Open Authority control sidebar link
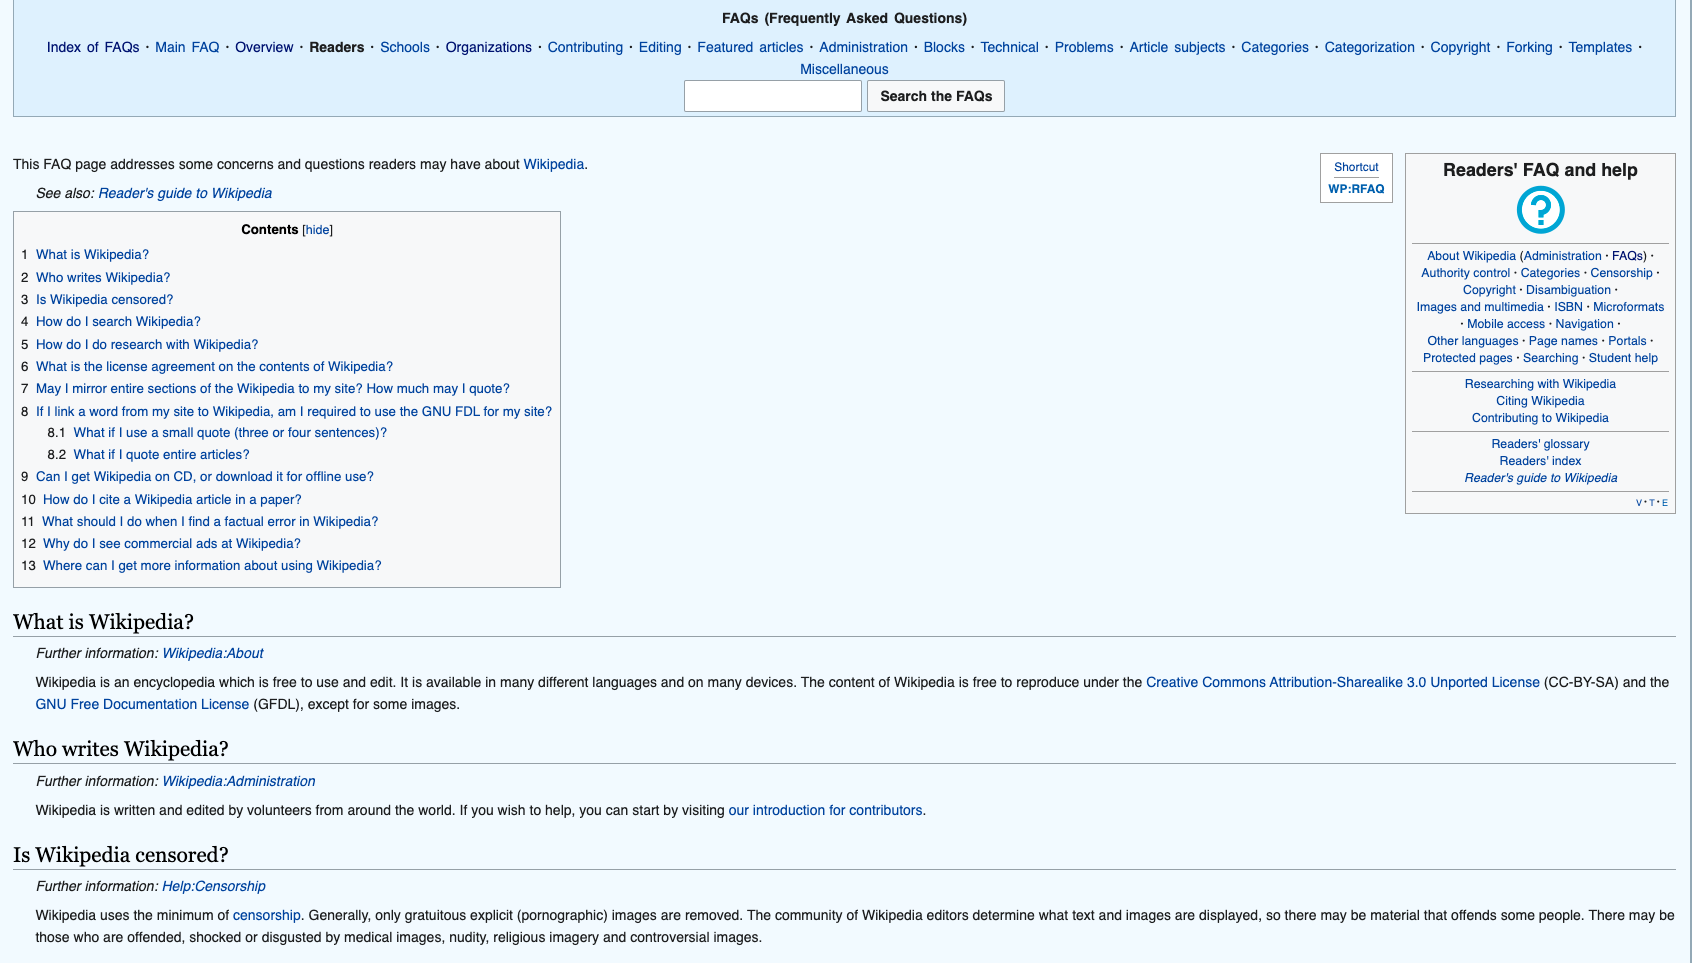 (x=1465, y=273)
